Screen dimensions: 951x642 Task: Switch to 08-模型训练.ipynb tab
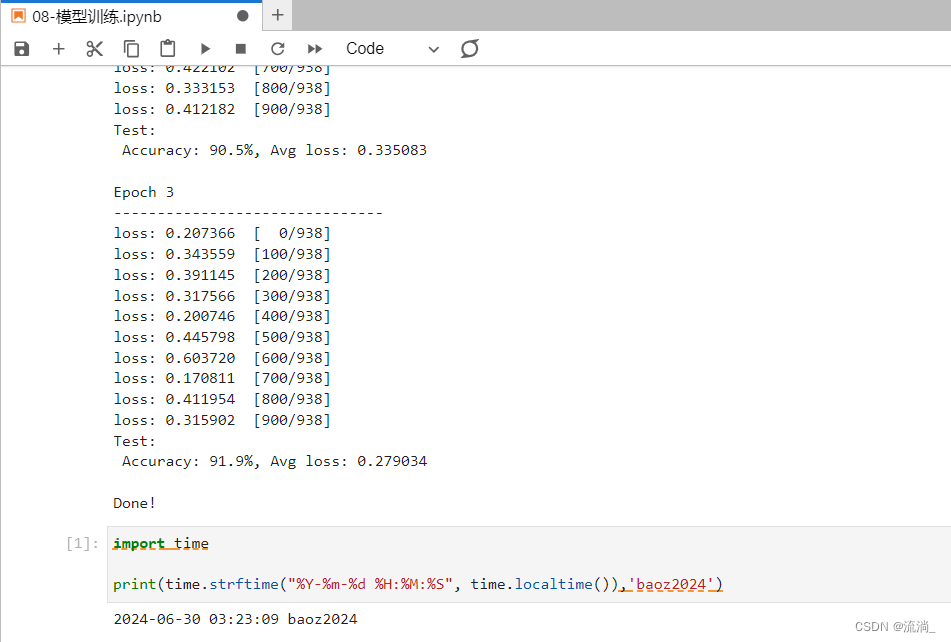pyautogui.click(x=131, y=16)
